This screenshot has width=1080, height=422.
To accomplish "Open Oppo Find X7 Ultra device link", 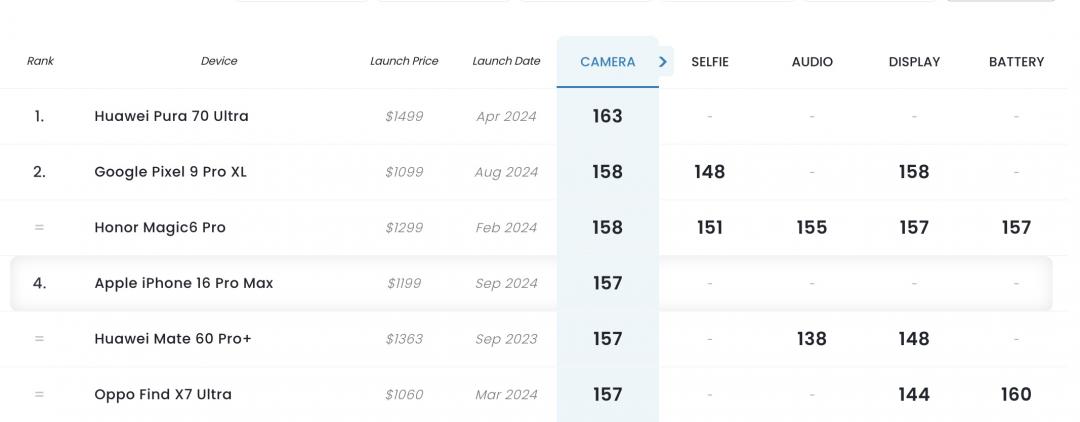I will [x=163, y=395].
